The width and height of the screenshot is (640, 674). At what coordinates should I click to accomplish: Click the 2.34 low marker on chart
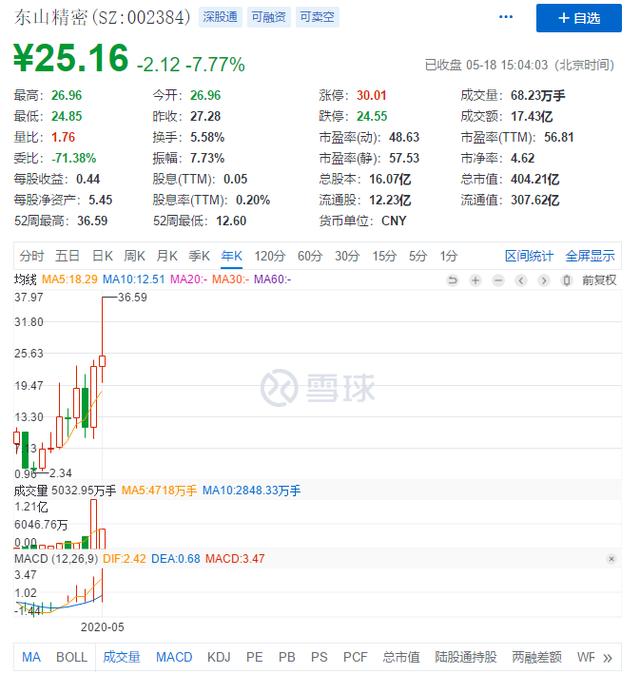pos(61,473)
